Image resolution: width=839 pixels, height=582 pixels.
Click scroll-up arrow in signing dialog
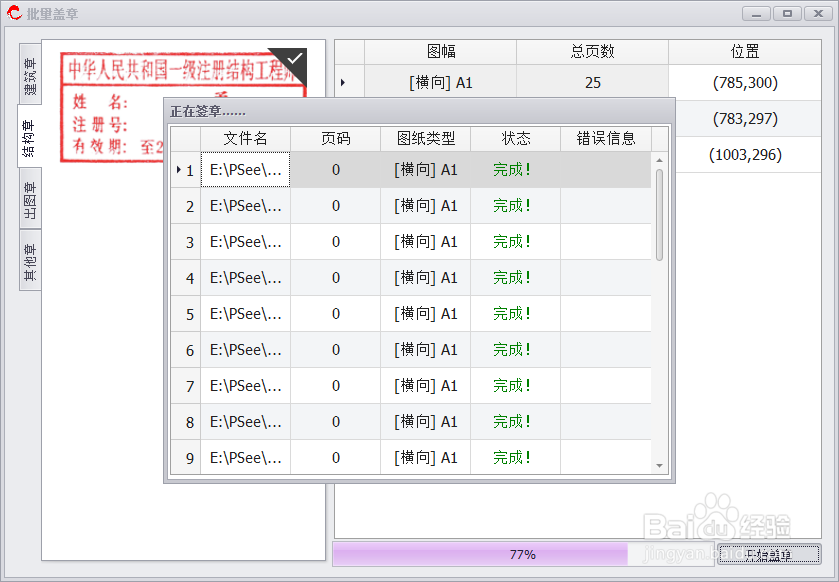(x=659, y=160)
